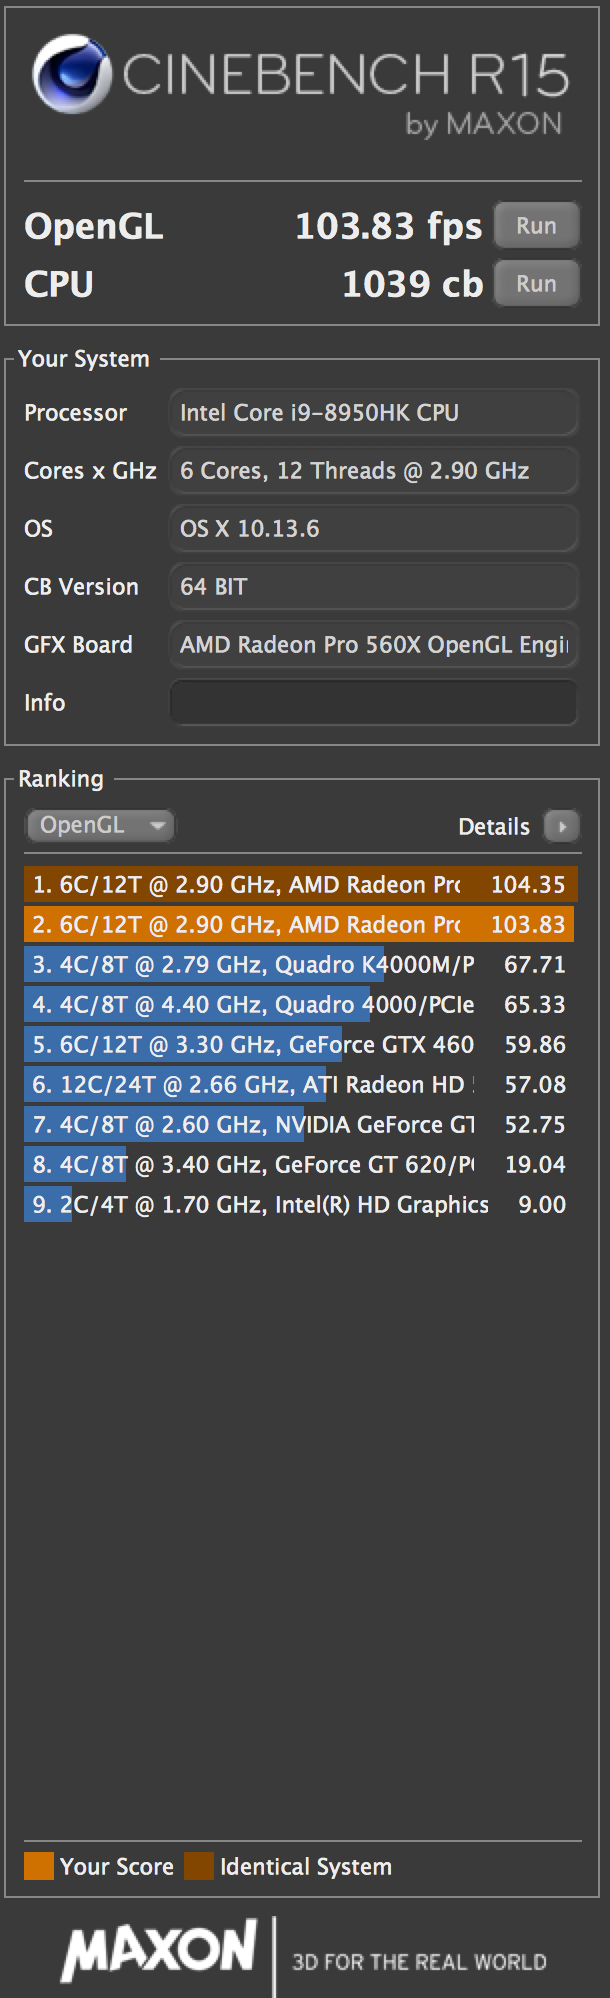Click the OS X 10.13.6 field

click(x=374, y=528)
